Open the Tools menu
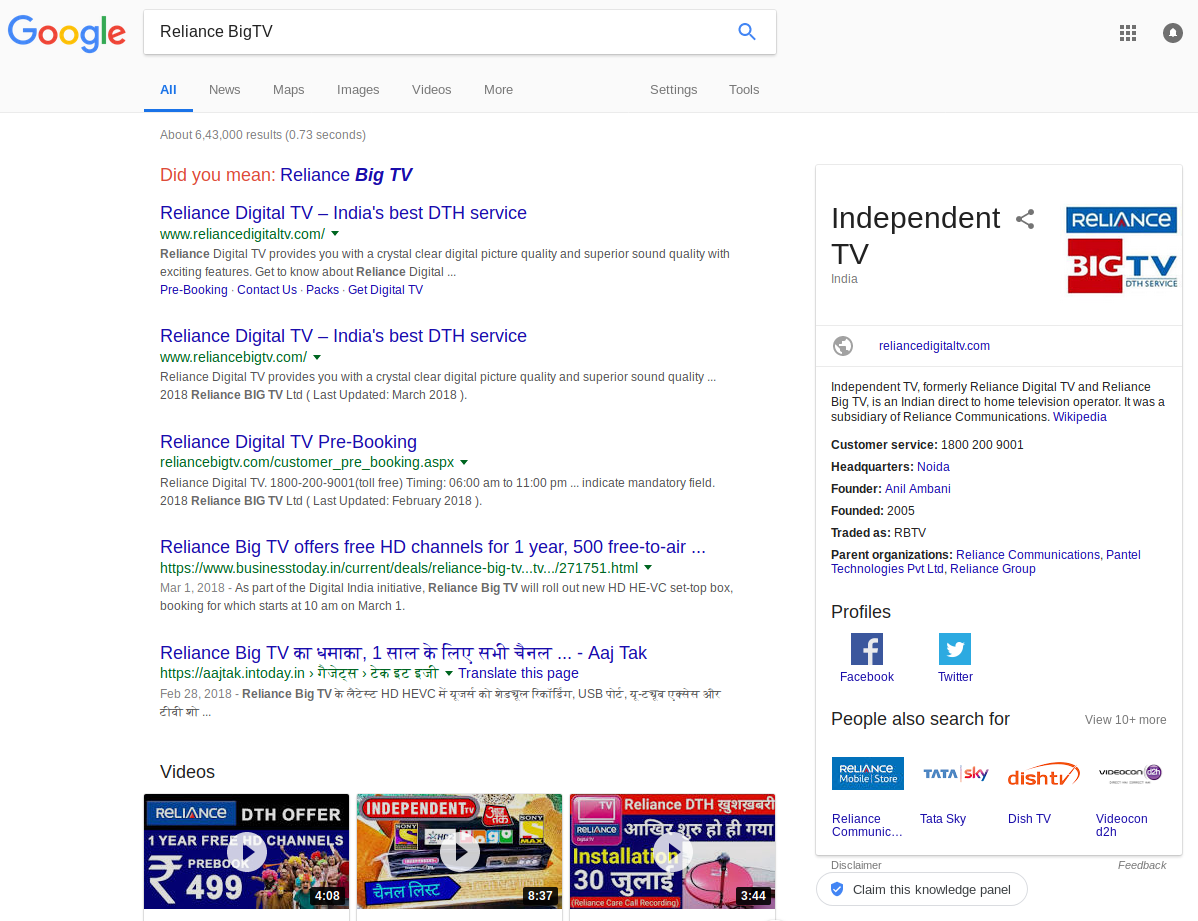 click(x=743, y=89)
